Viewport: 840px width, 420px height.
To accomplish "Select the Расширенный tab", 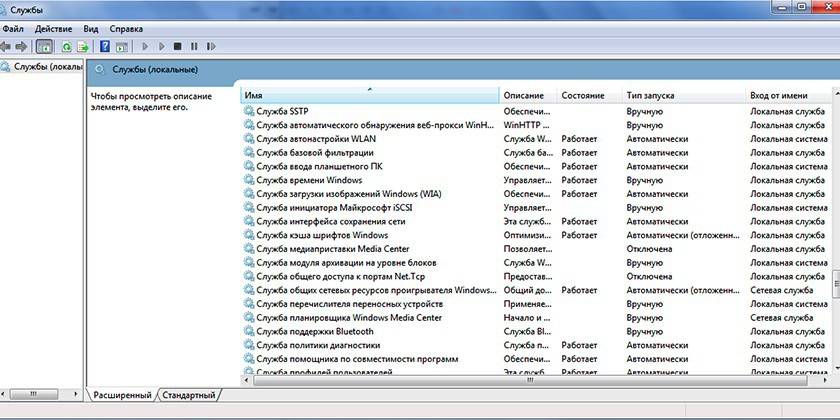I will (x=122, y=395).
